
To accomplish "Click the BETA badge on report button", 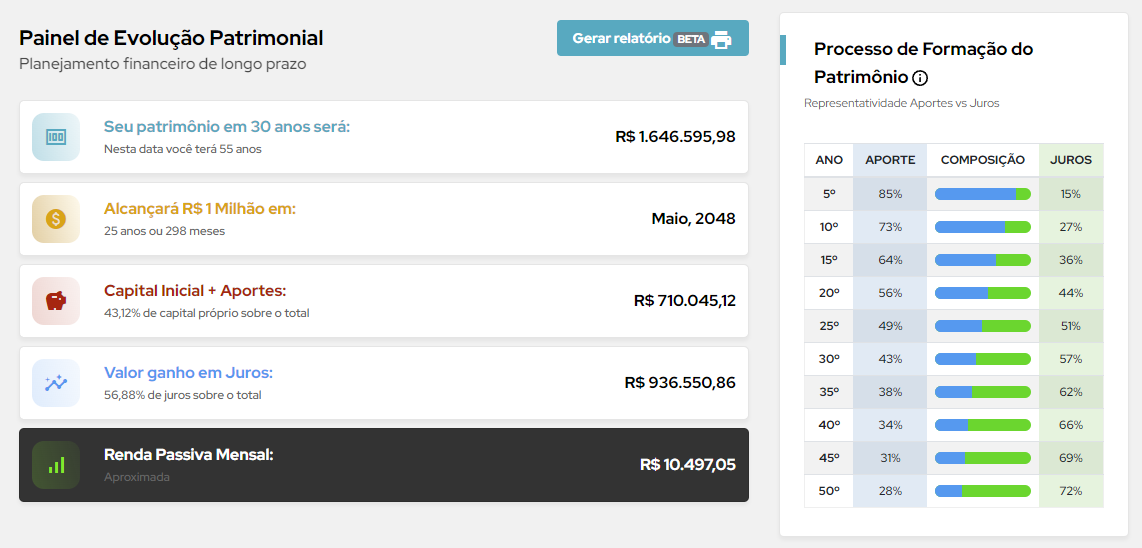I will pyautogui.click(x=691, y=39).
